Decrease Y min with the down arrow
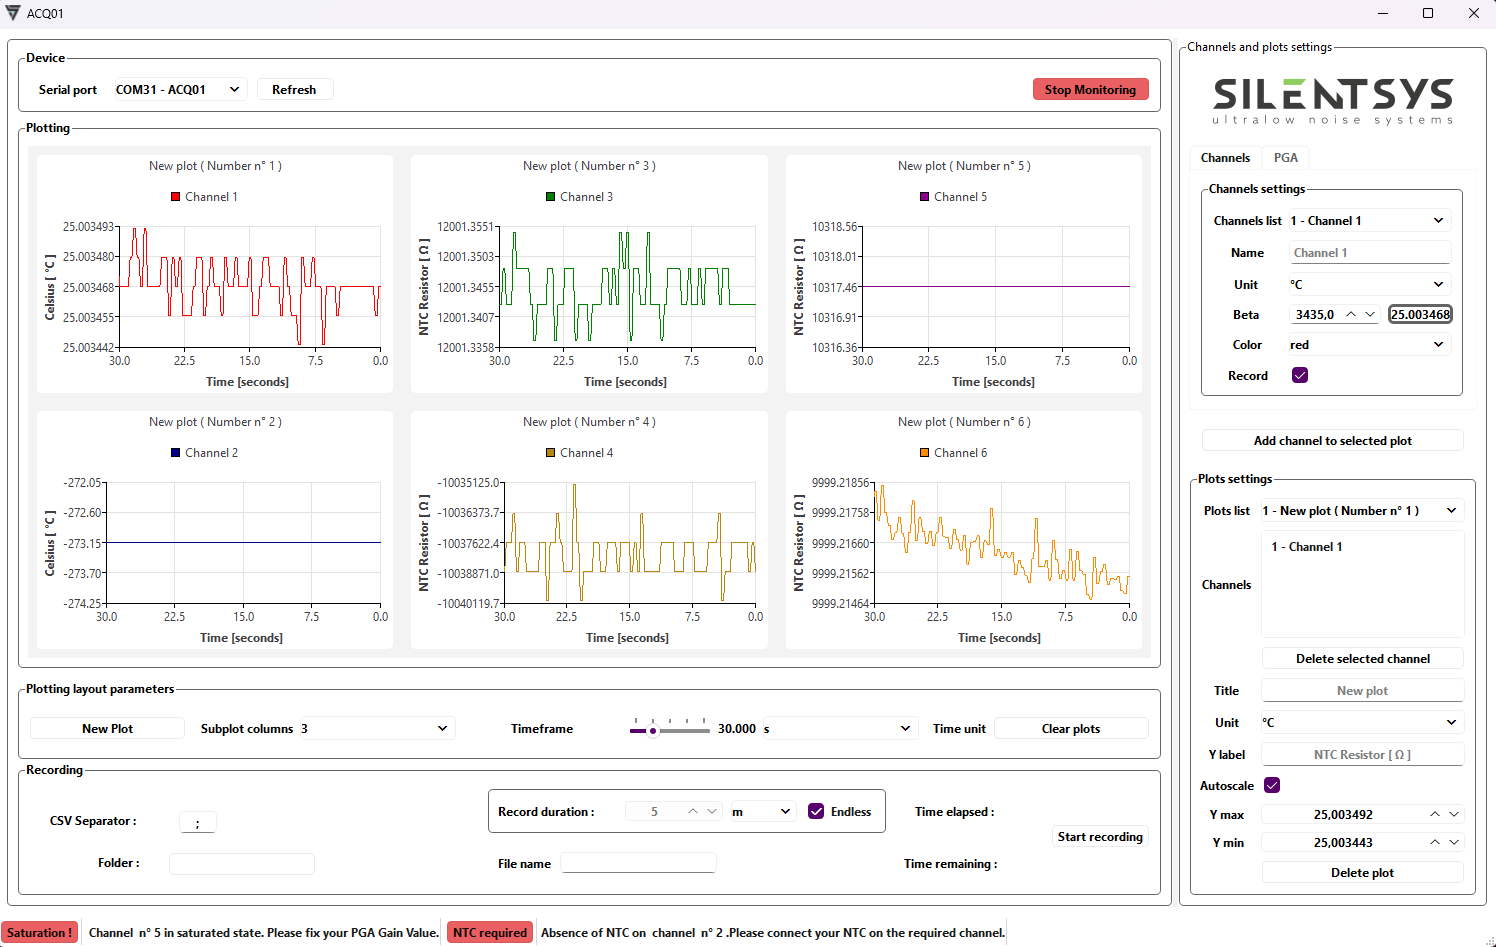 click(x=1454, y=842)
